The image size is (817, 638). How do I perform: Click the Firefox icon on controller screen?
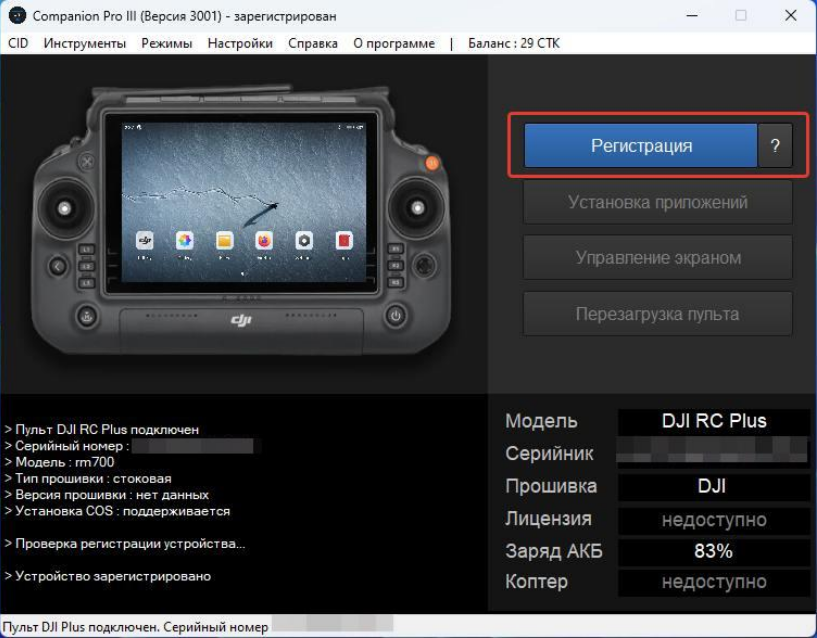(264, 240)
